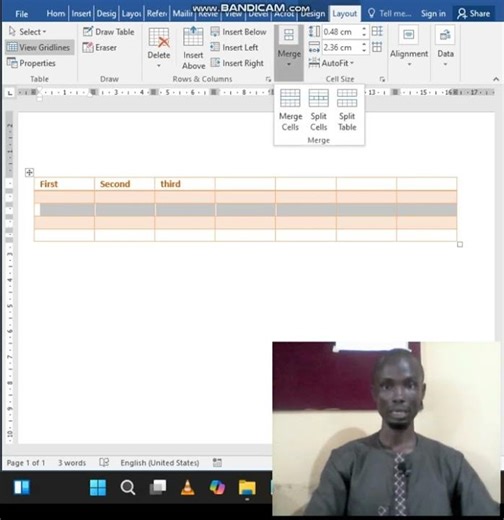Viewport: 504px width, 520px height.
Task: Launch VLC media player from taskbar
Action: [x=188, y=488]
